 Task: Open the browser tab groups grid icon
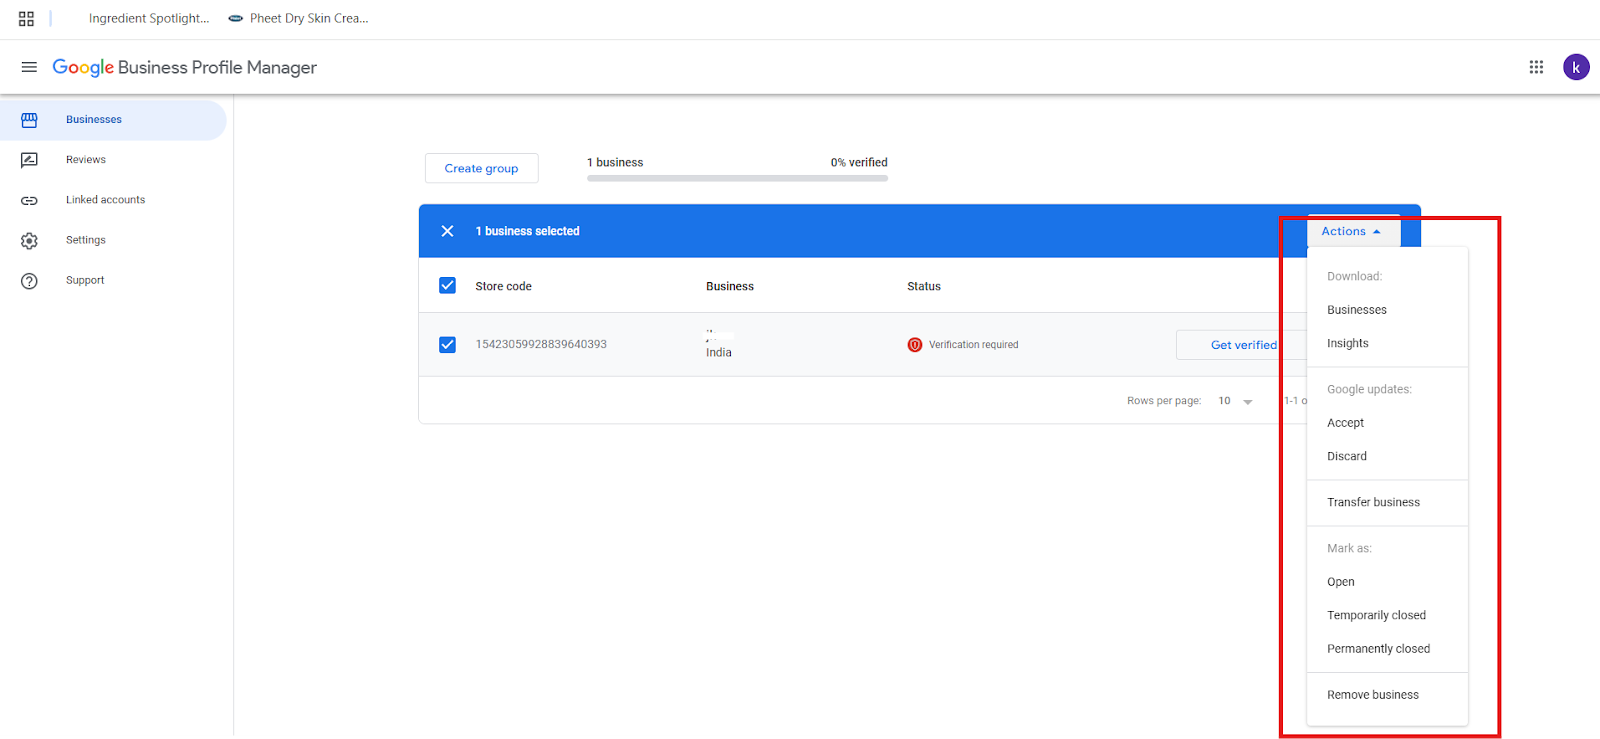(x=26, y=19)
